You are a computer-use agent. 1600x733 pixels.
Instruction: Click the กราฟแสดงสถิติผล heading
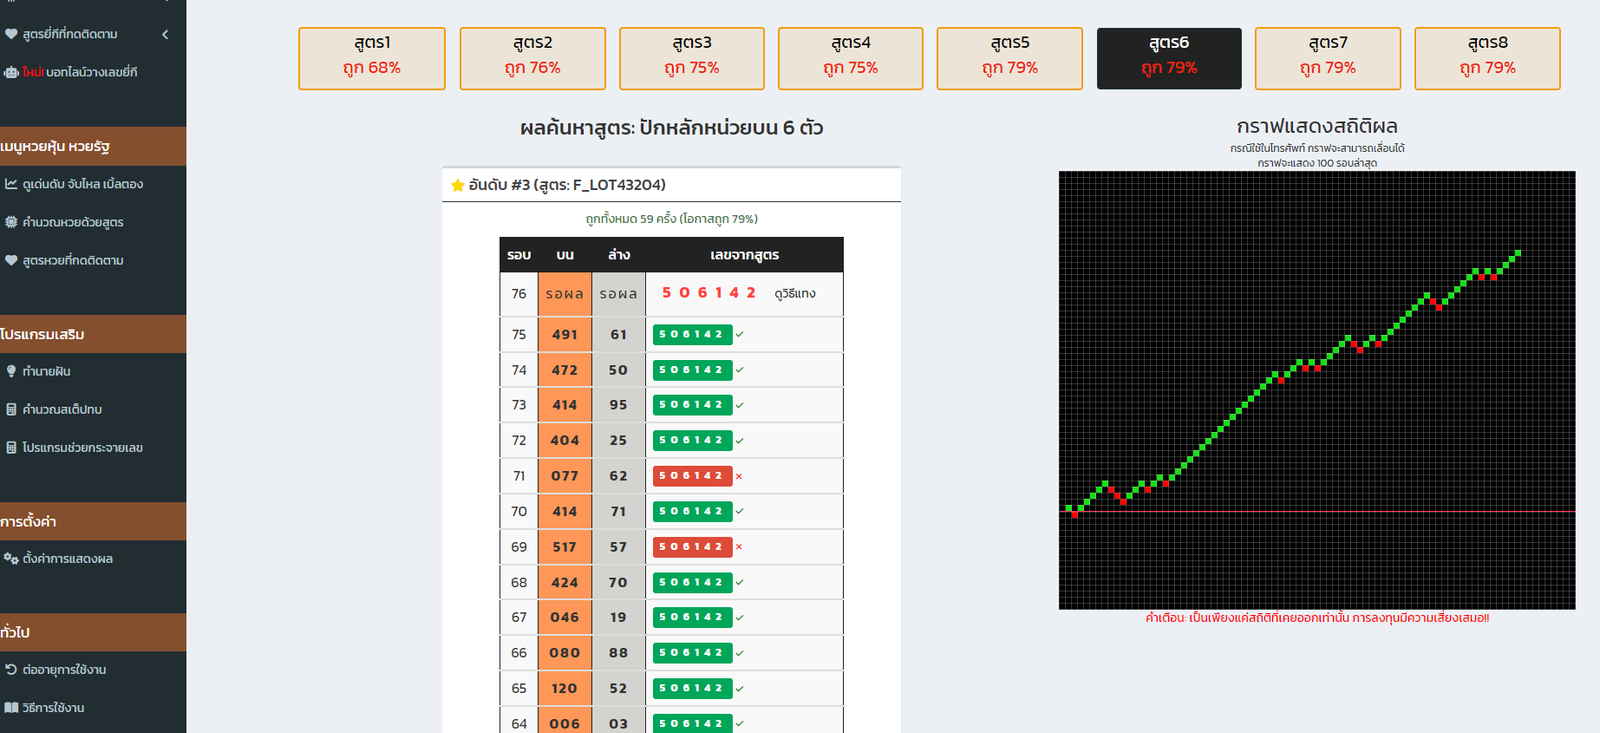click(1317, 127)
